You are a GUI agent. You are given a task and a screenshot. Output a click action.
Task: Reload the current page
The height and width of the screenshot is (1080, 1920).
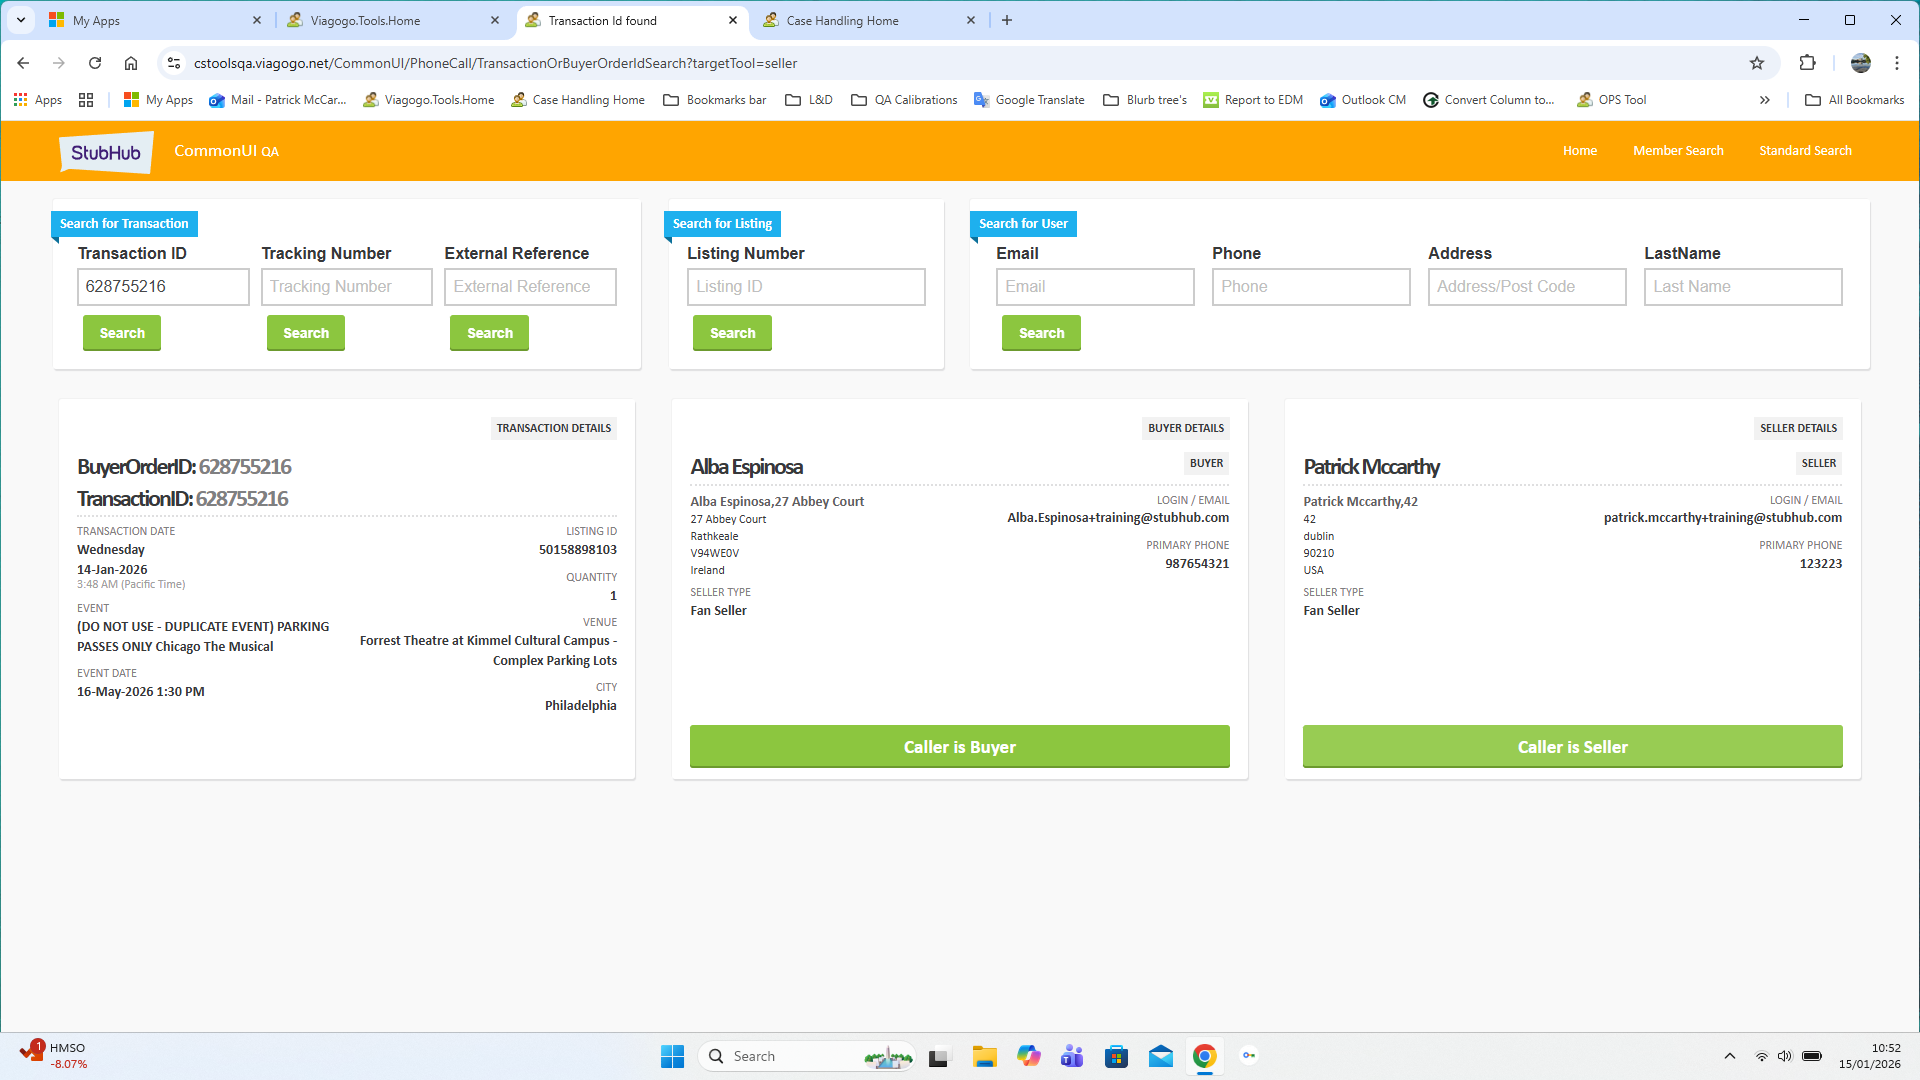tap(95, 63)
